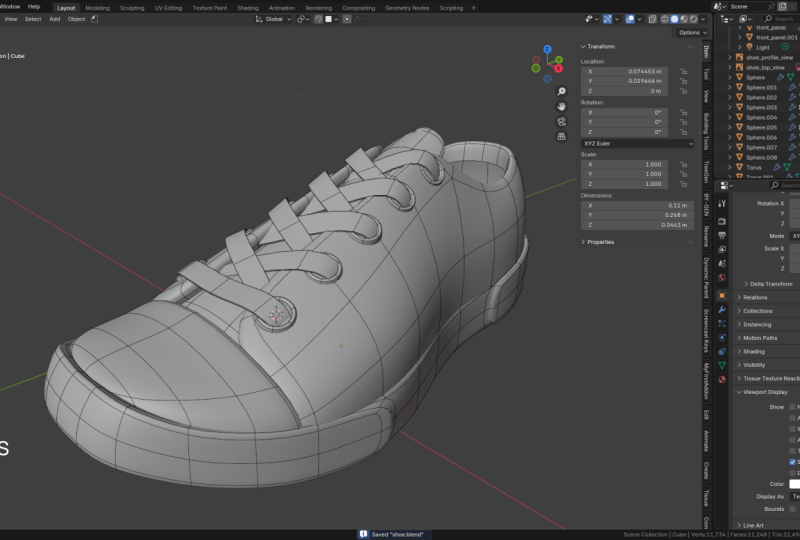
Task: Lock the Rotation Z value
Action: pyautogui.click(x=683, y=132)
